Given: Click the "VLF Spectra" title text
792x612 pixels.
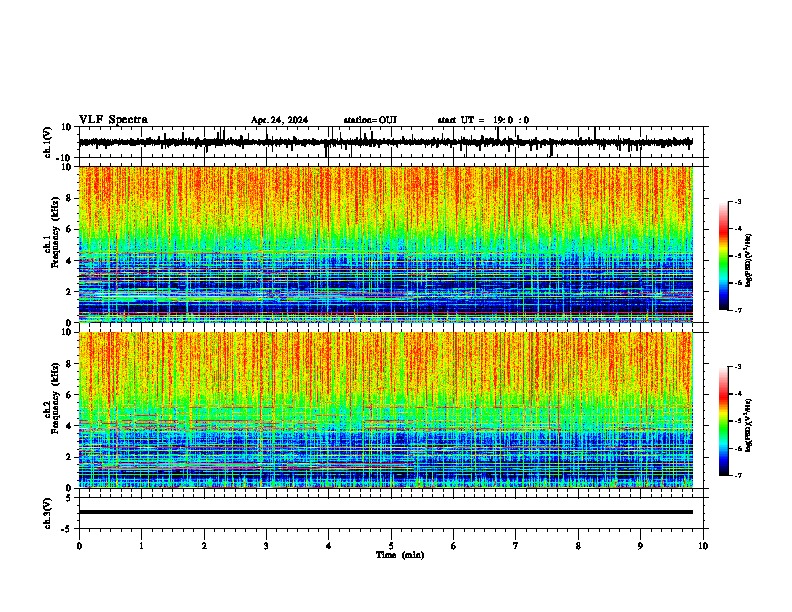Looking at the screenshot, I should click(x=113, y=119).
